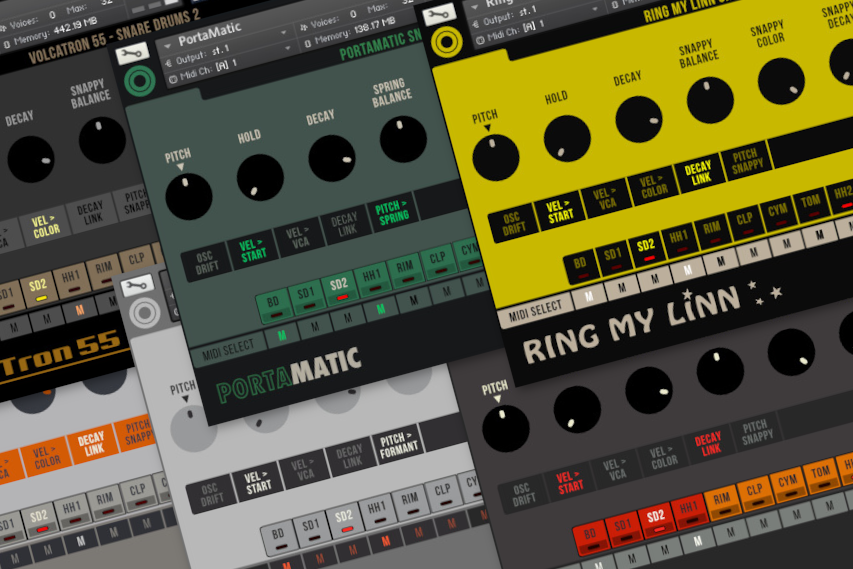This screenshot has width=853, height=569.
Task: Trigger the red BD pad on the dark grey panel
Action: pyautogui.click(x=591, y=538)
